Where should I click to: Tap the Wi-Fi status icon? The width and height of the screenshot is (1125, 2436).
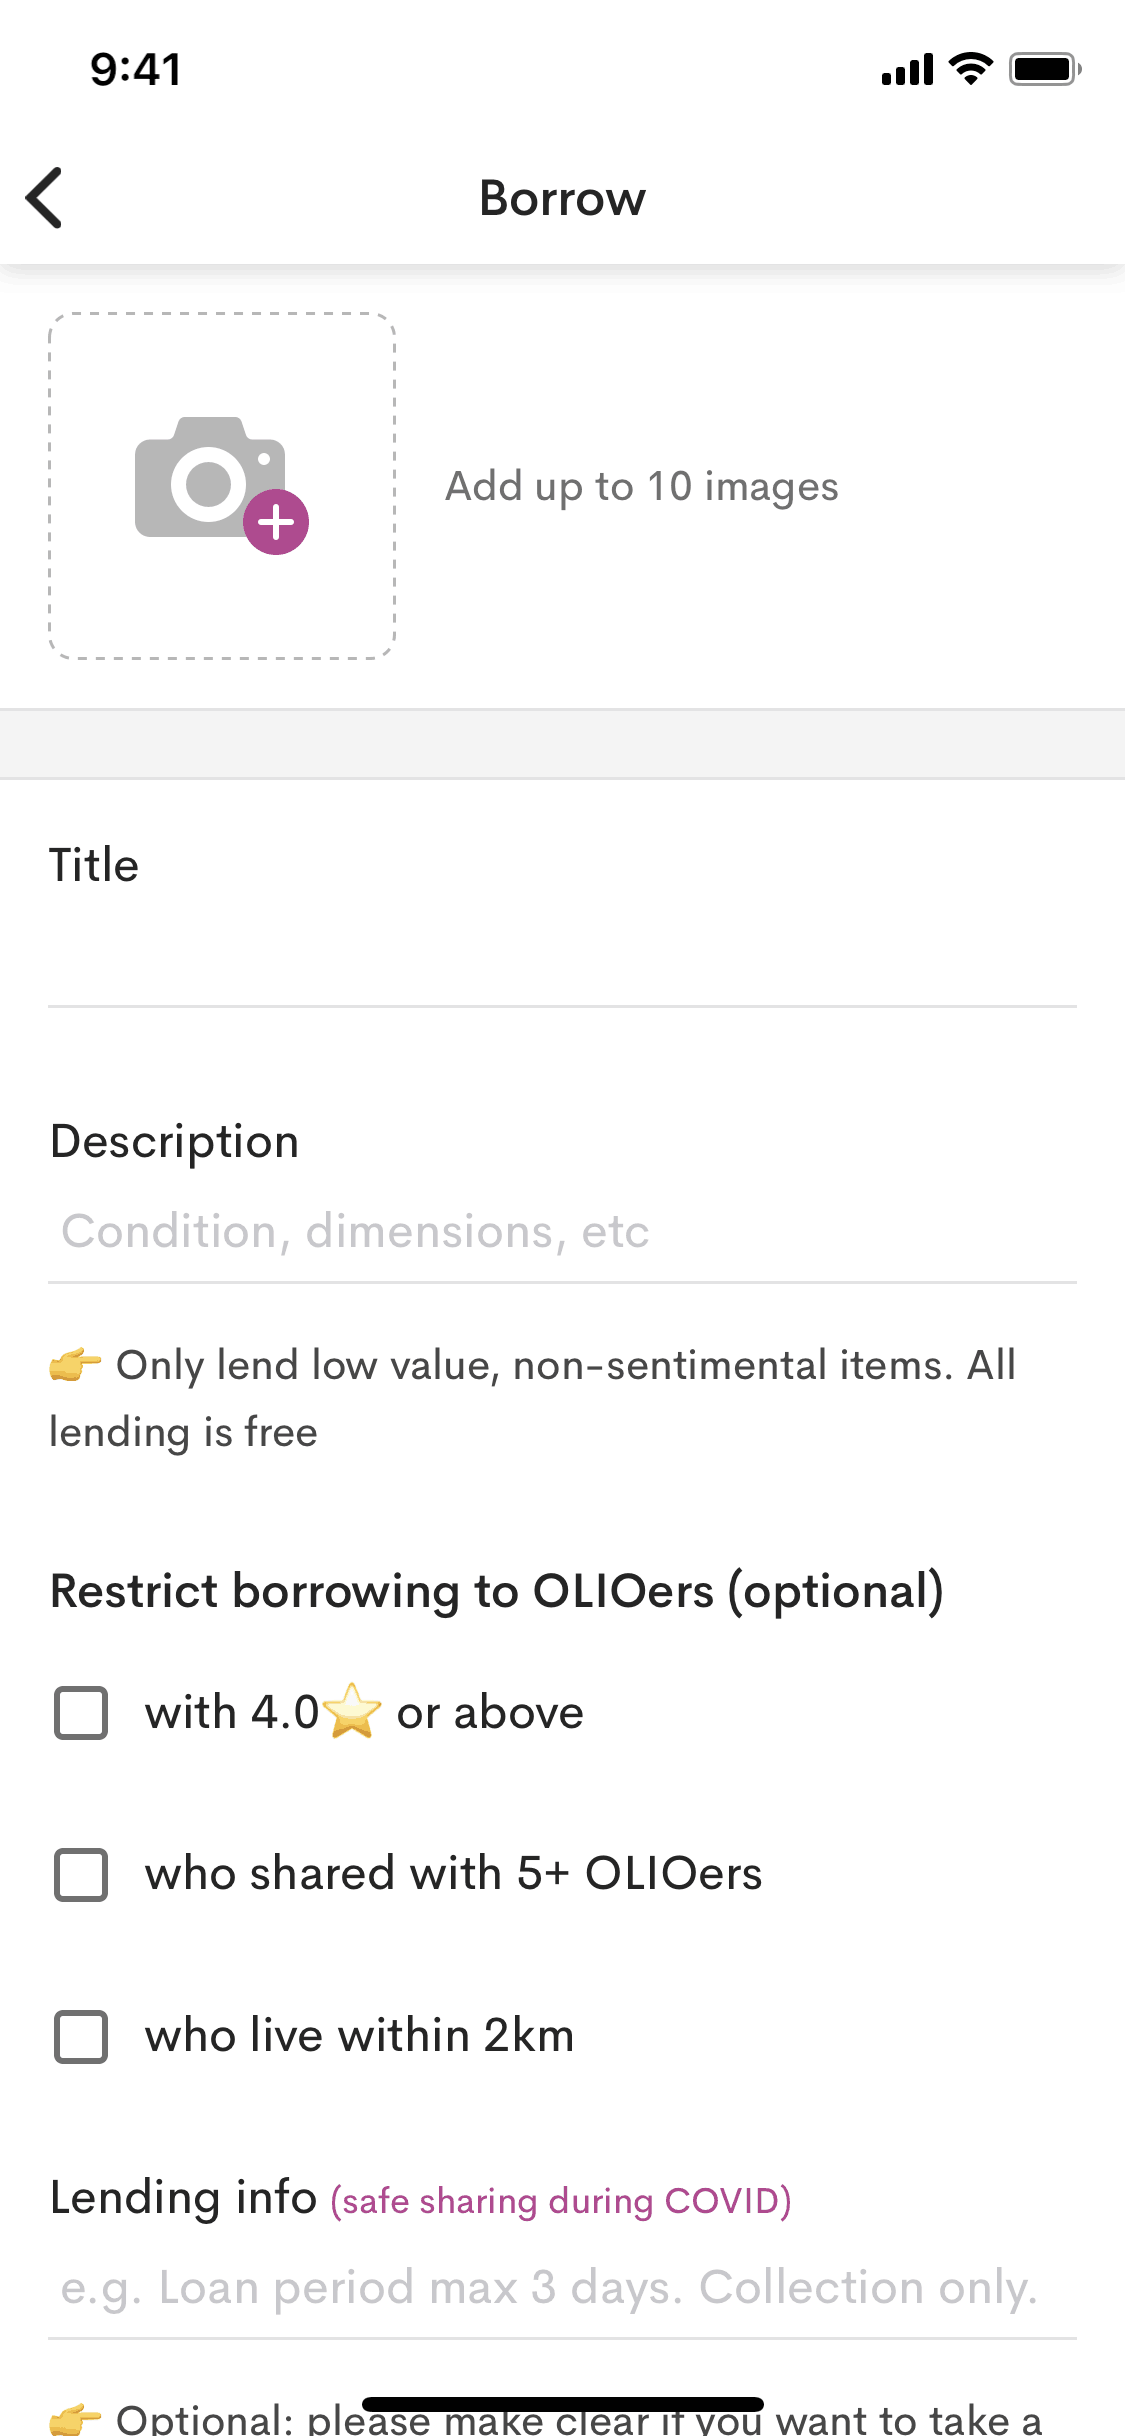coord(970,69)
